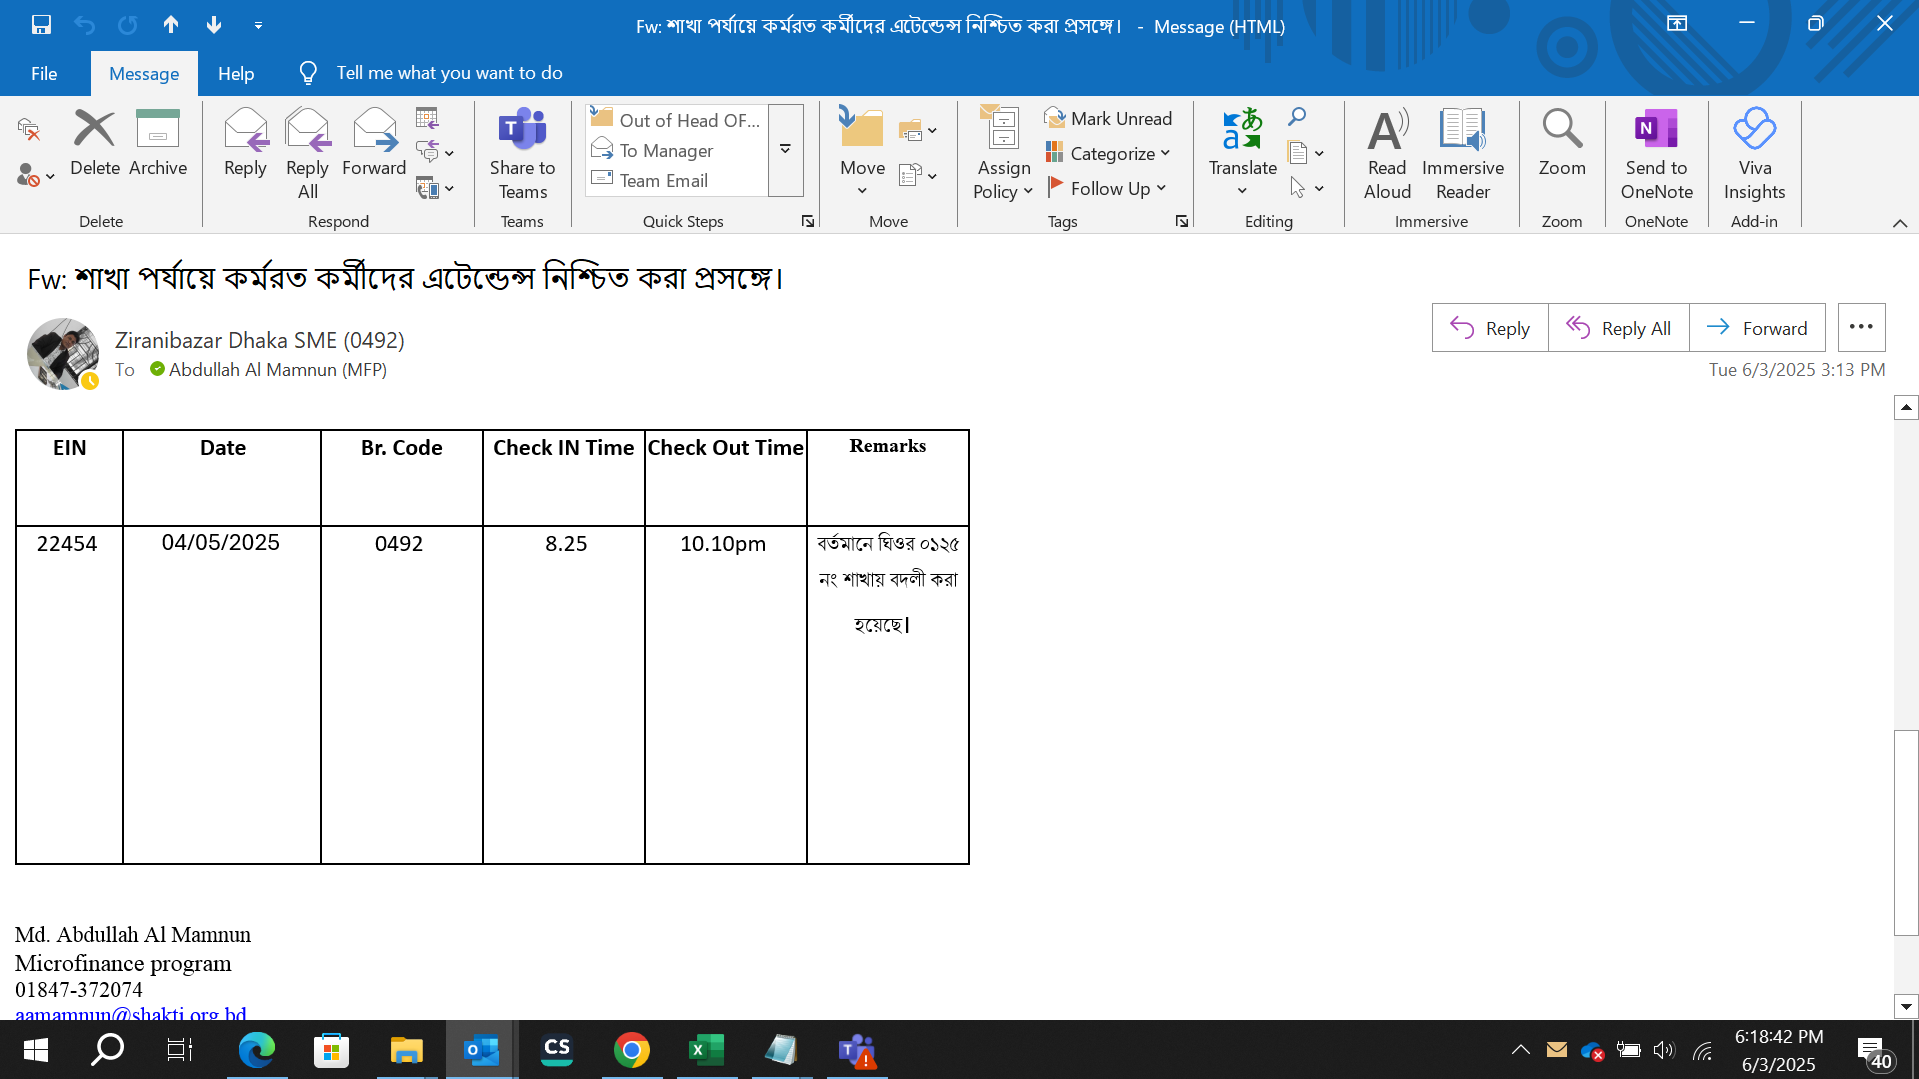Open Quick Steps dialog launcher
The height and width of the screenshot is (1079, 1919).
[808, 221]
